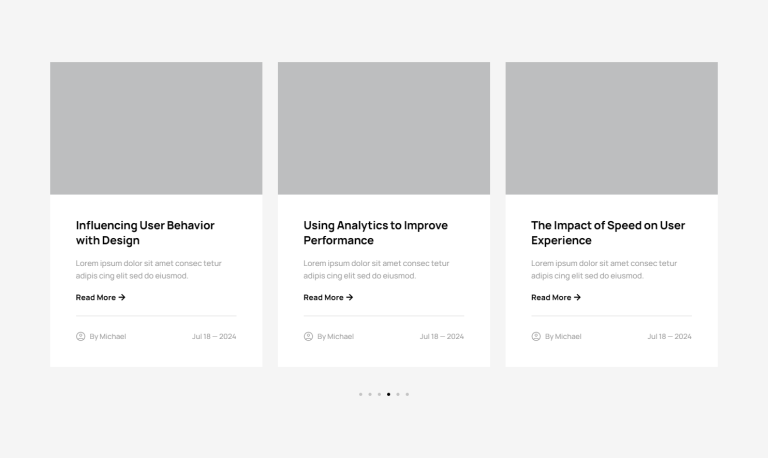Click the Jul 18 — 2024 date on Impact of Speed card
This screenshot has height=458, width=768.
(669, 337)
